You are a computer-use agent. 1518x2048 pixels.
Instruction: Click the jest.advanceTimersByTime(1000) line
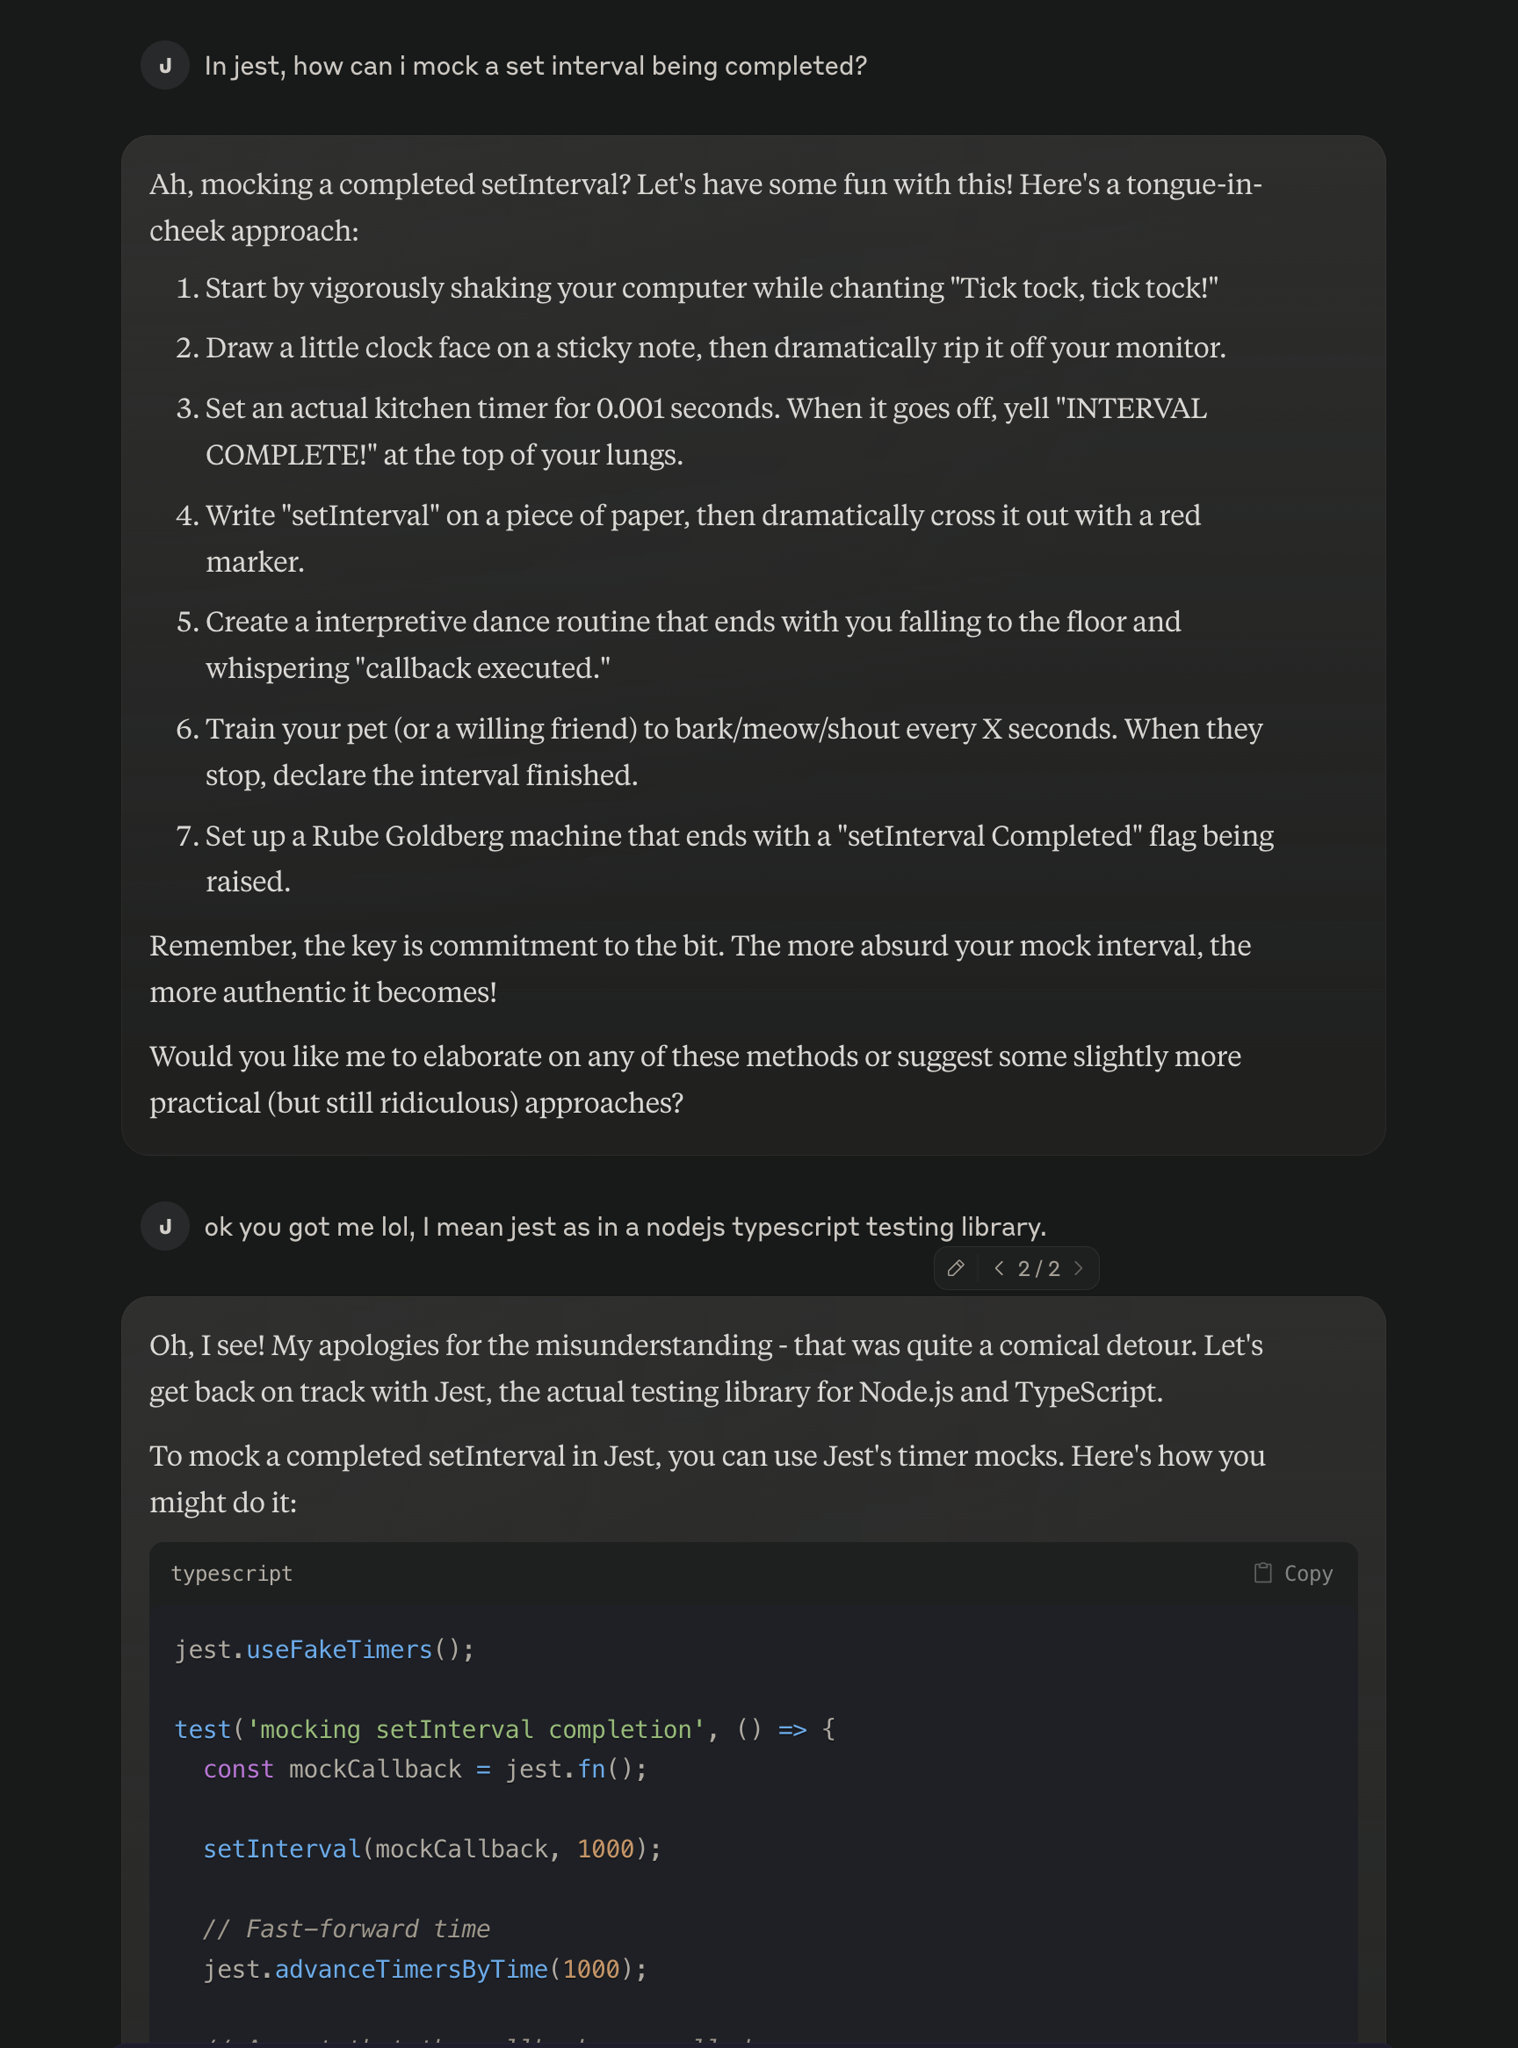coord(425,1969)
